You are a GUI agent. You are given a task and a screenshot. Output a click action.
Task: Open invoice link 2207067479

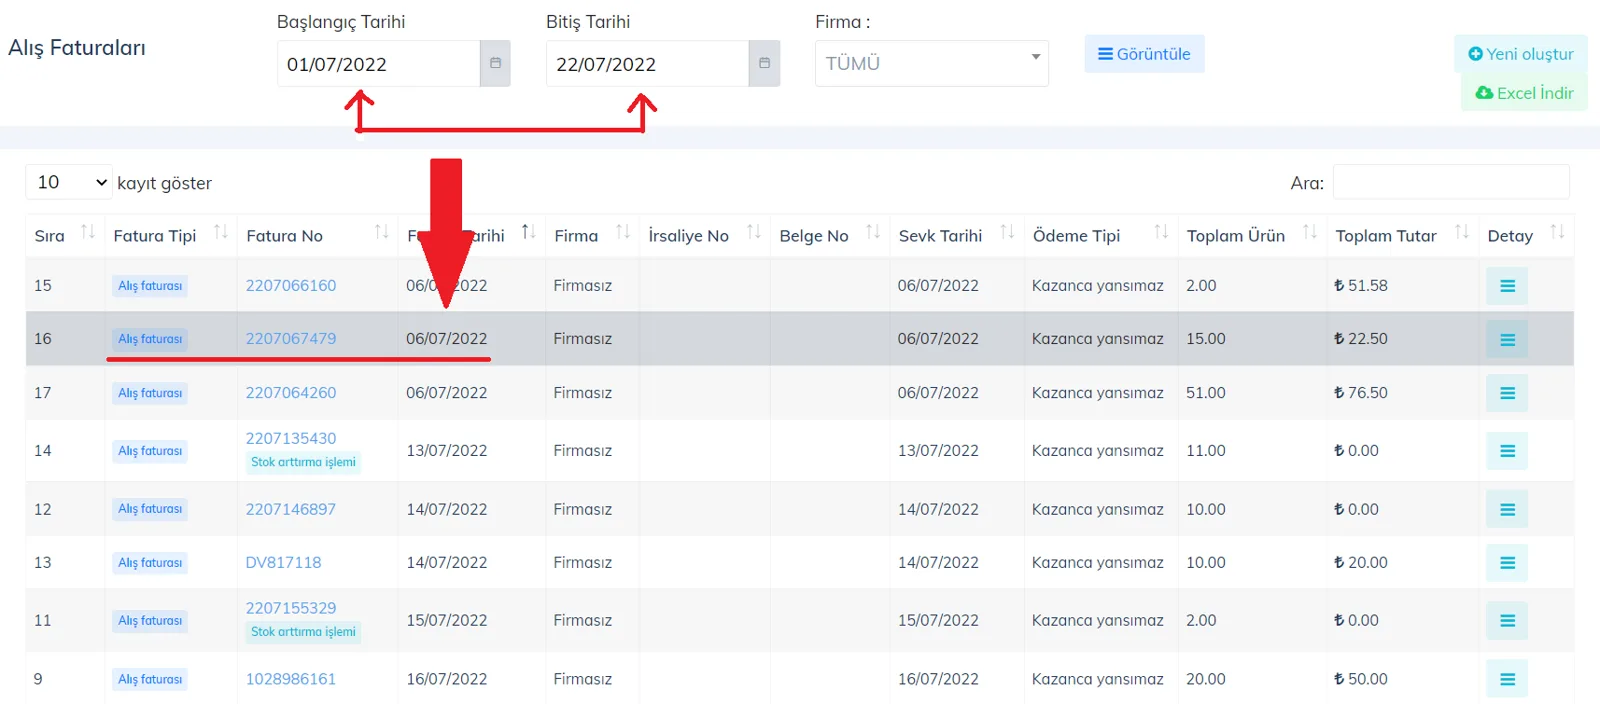[291, 339]
